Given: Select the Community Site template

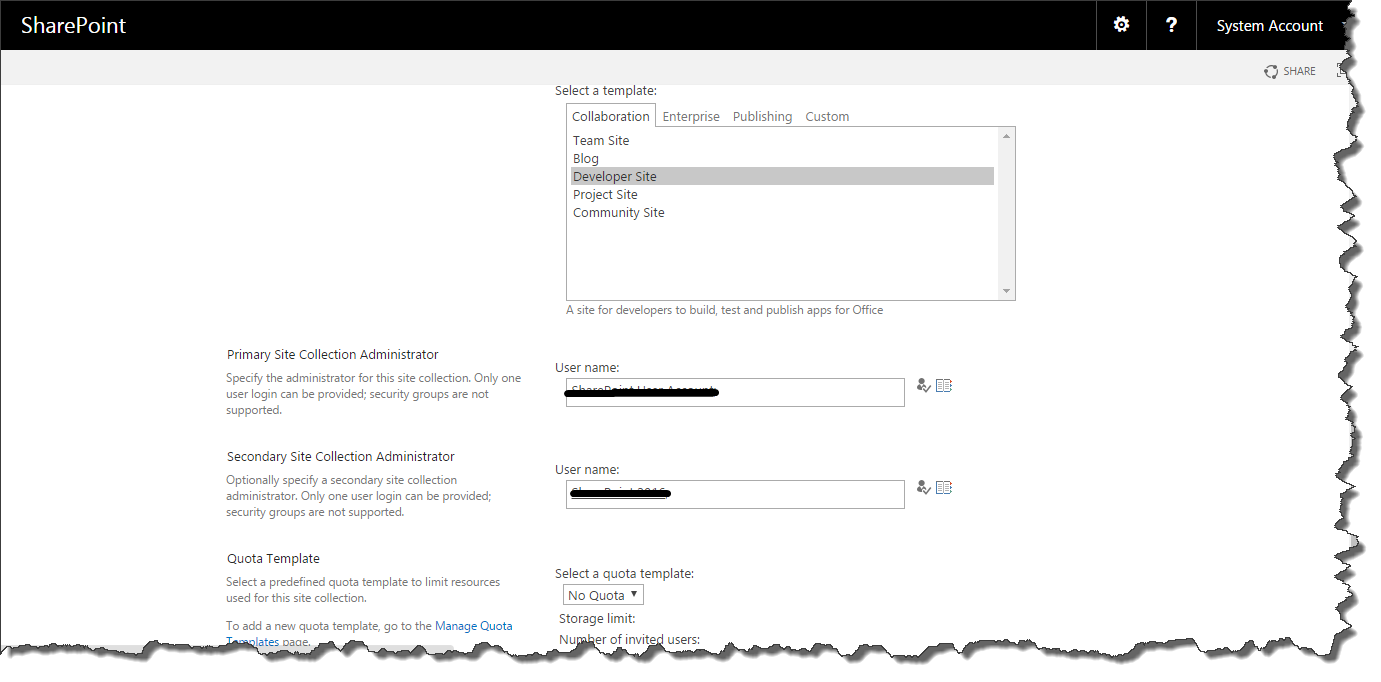Looking at the screenshot, I should [x=782, y=213].
